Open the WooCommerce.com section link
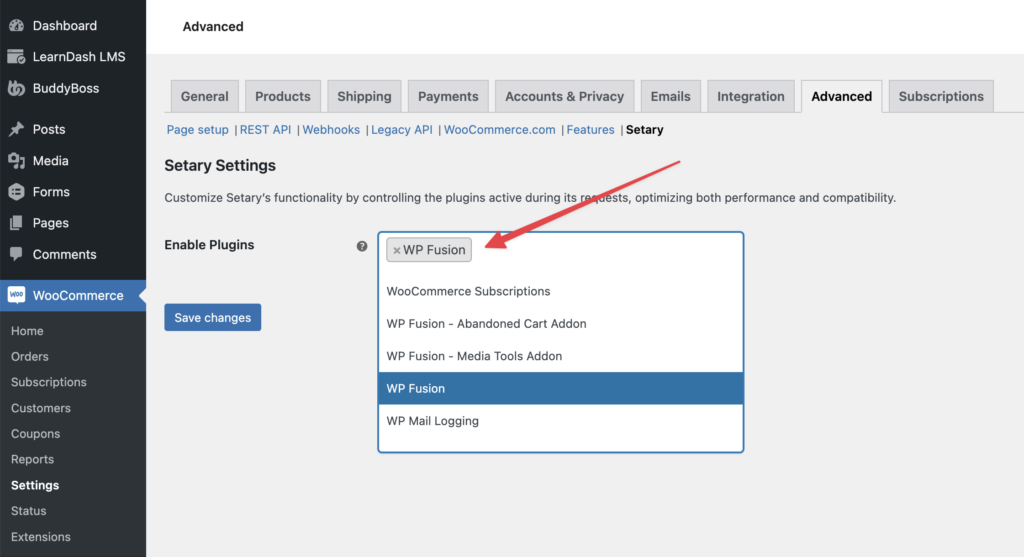Screen dimensions: 1024x557 [x=500, y=129]
